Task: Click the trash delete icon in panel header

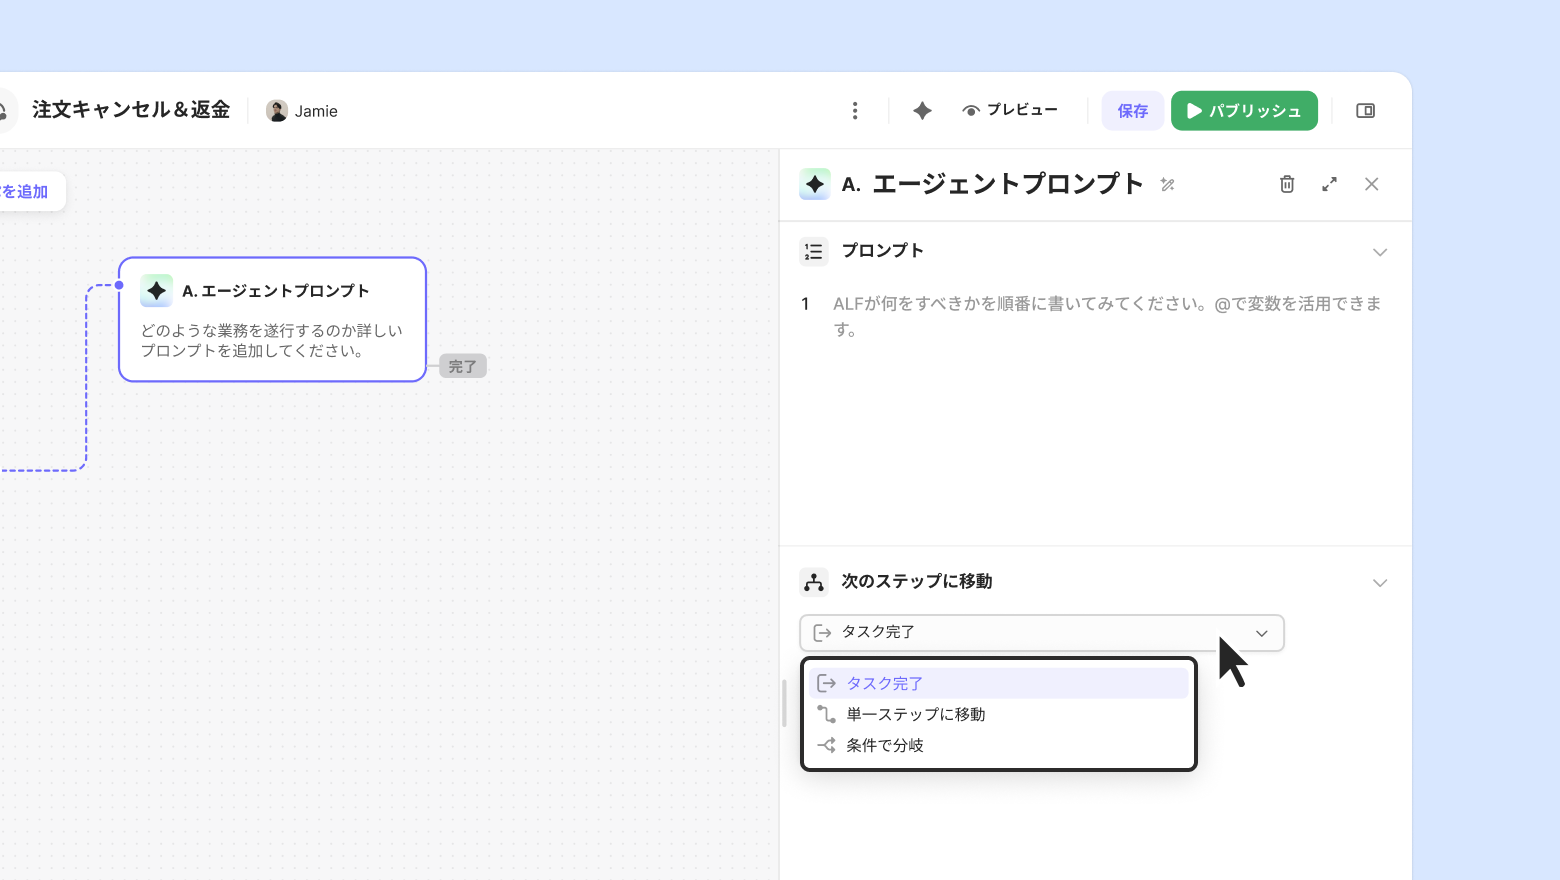Action: (x=1287, y=184)
